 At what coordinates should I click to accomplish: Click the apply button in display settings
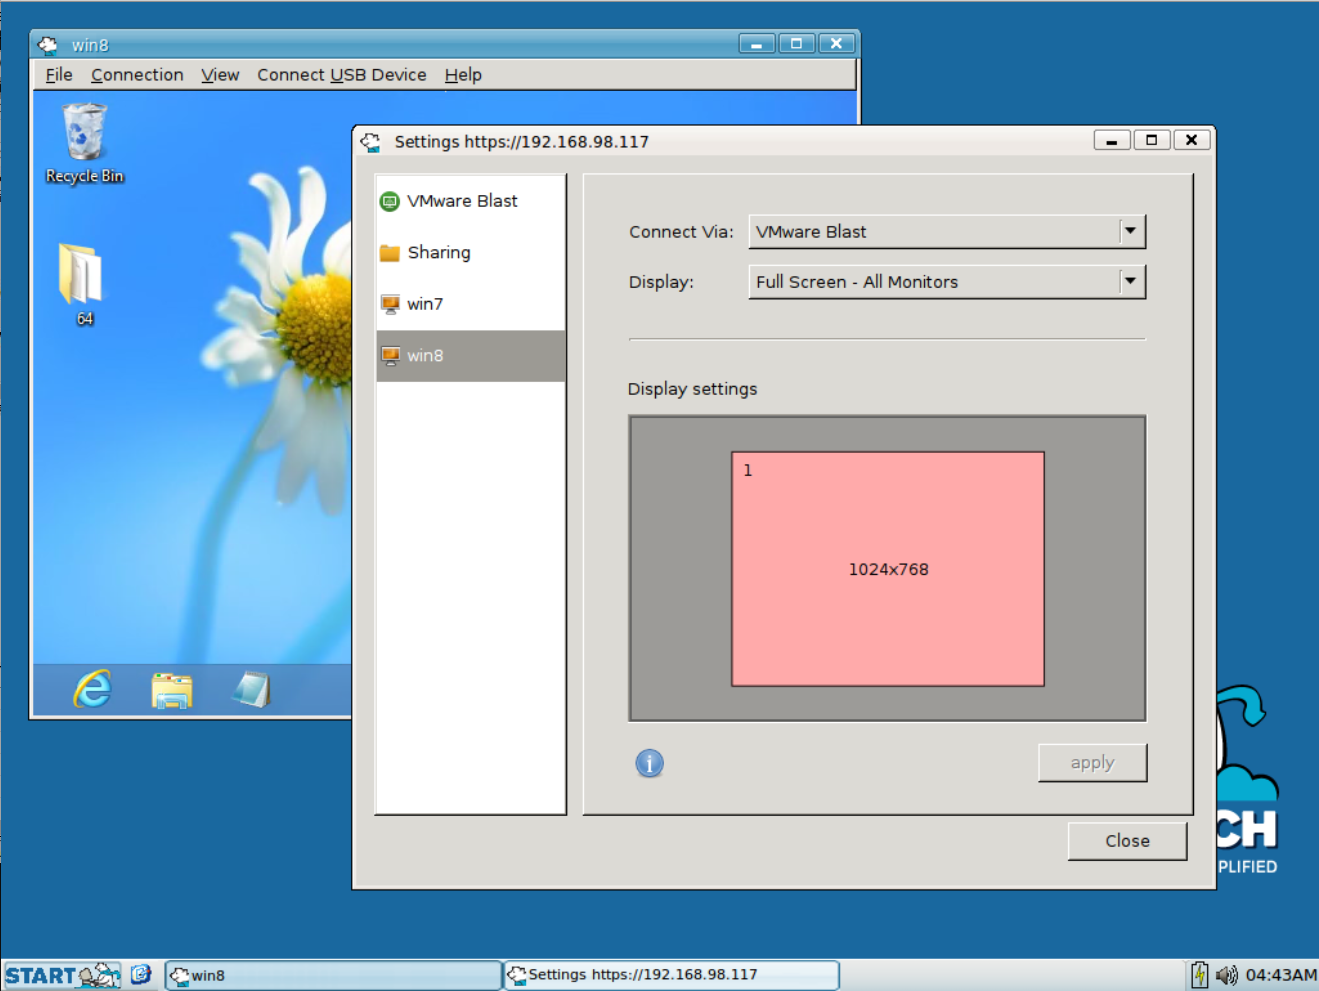pyautogui.click(x=1092, y=762)
